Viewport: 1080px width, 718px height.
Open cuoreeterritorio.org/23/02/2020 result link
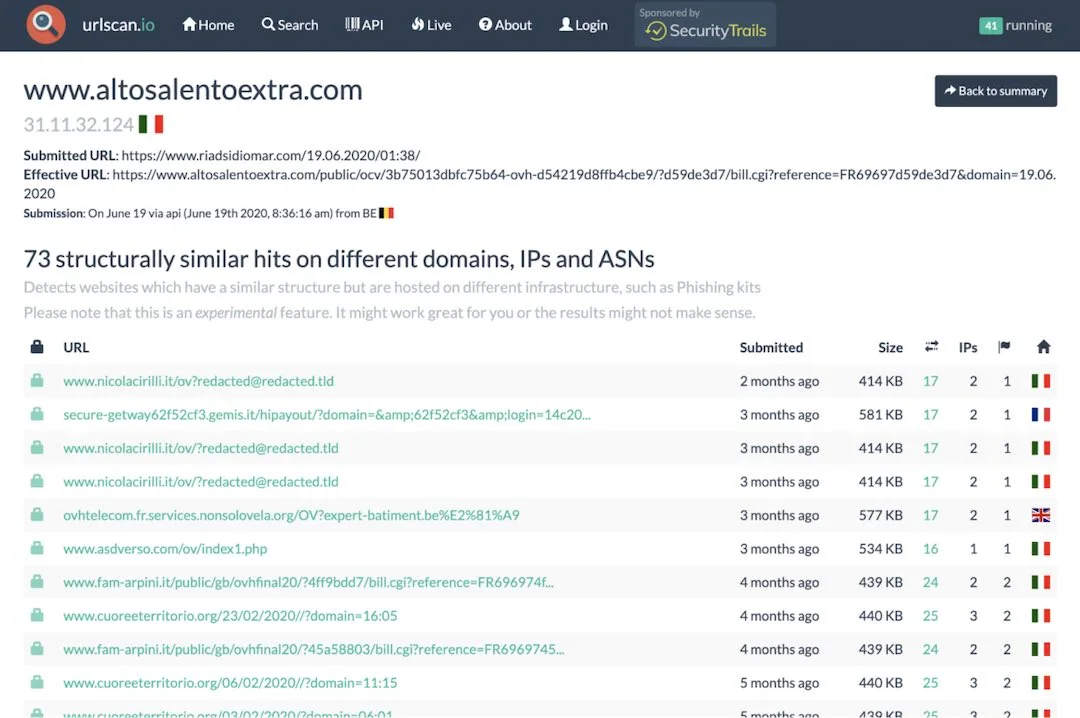pos(230,616)
